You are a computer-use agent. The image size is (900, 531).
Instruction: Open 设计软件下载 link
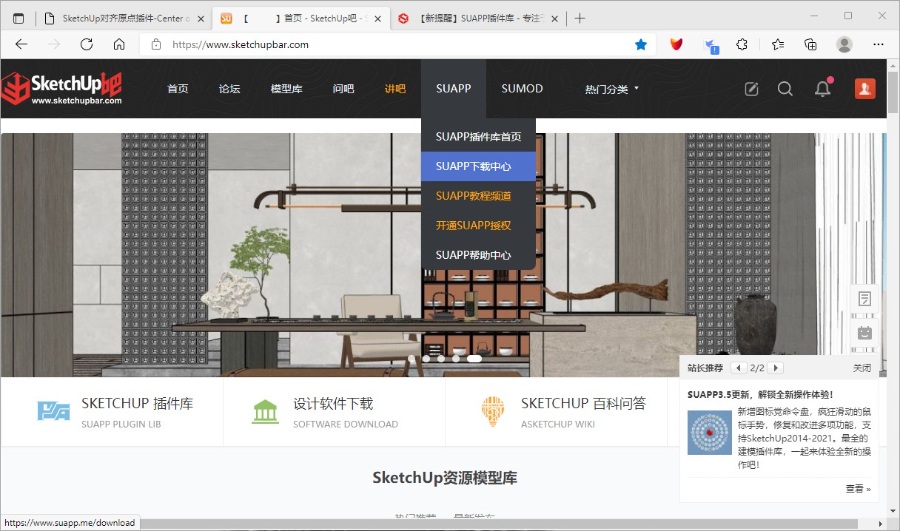[x=333, y=404]
